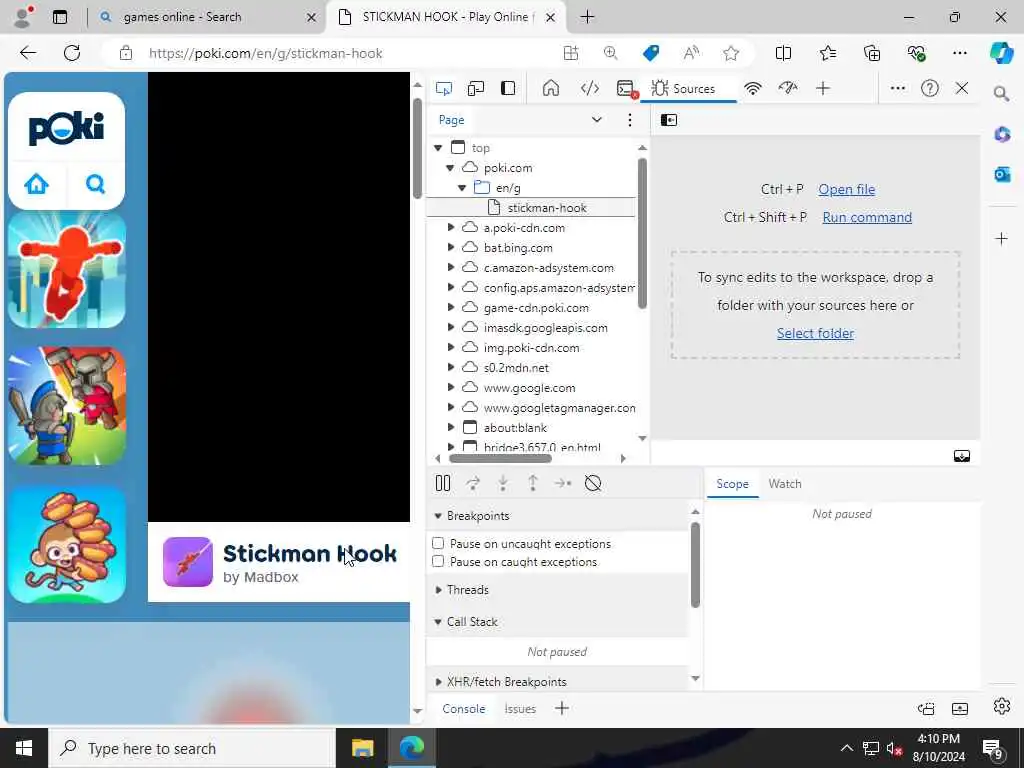Open the DevTools Welcome home icon

[551, 88]
